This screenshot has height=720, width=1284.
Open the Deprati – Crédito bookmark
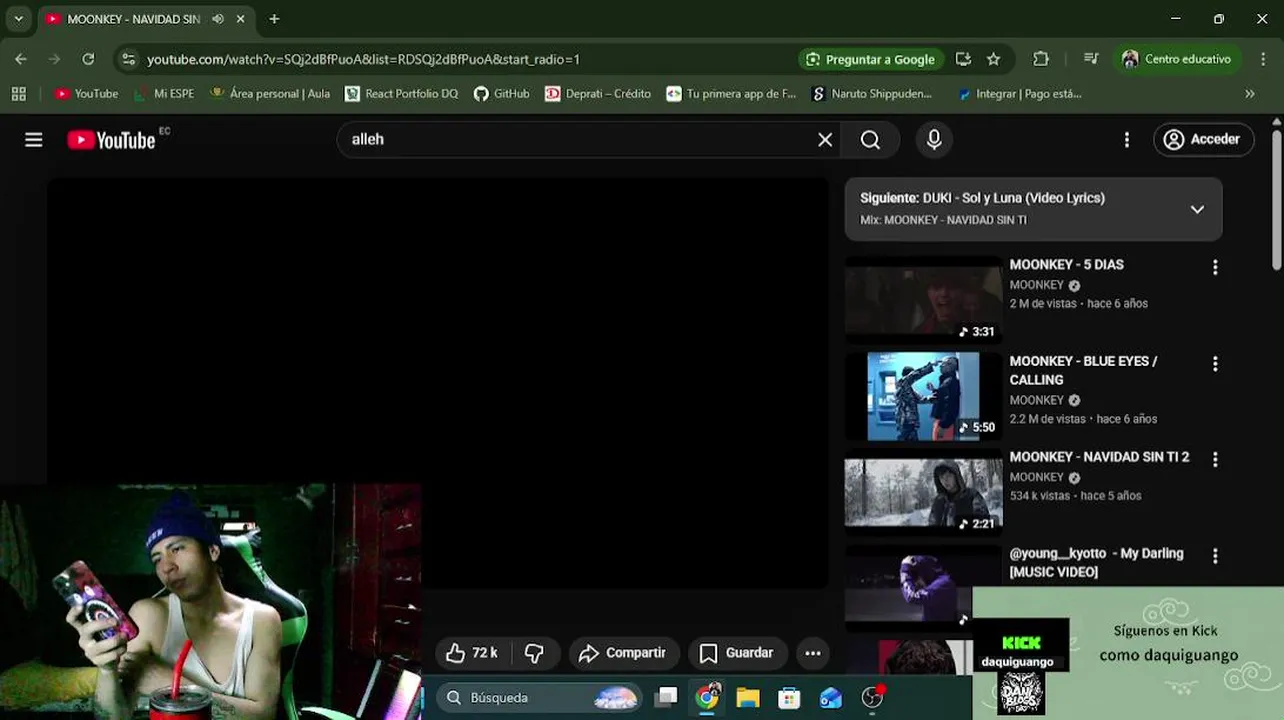598,94
